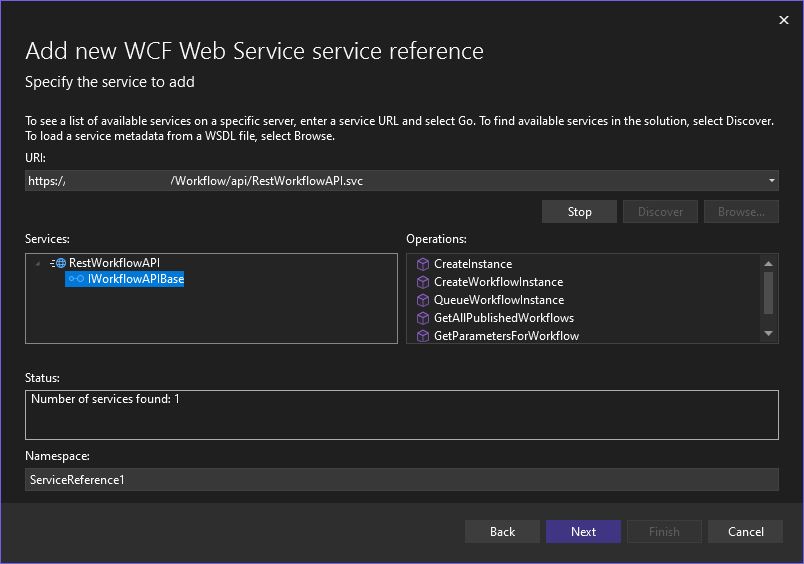Click the QueueWorkflowInstance operation icon
This screenshot has width=804, height=564.
(x=422, y=300)
